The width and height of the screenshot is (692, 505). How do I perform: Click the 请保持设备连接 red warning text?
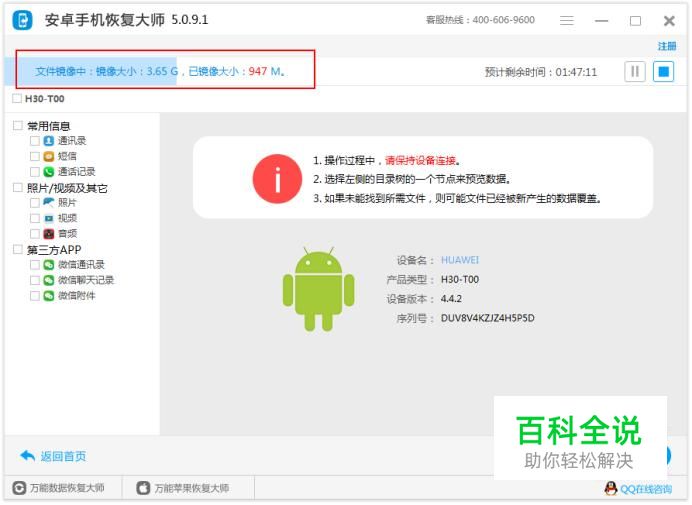[421, 160]
